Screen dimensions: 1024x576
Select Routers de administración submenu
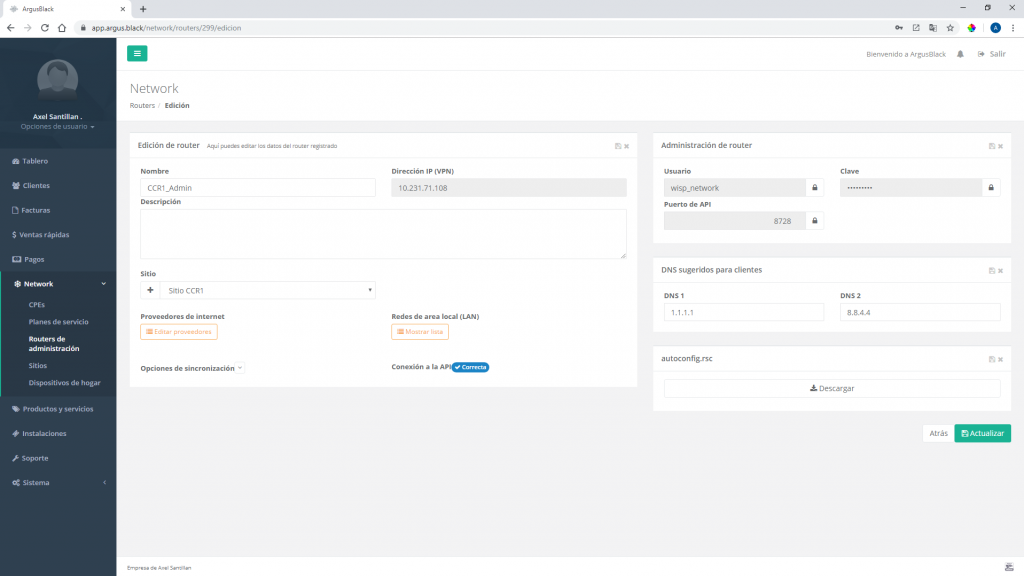54,344
